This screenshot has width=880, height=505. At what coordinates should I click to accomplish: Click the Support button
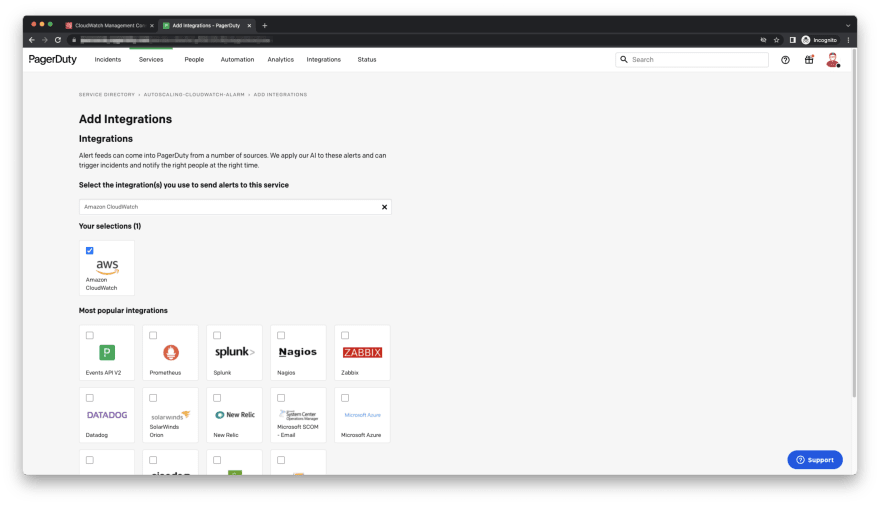click(x=815, y=460)
